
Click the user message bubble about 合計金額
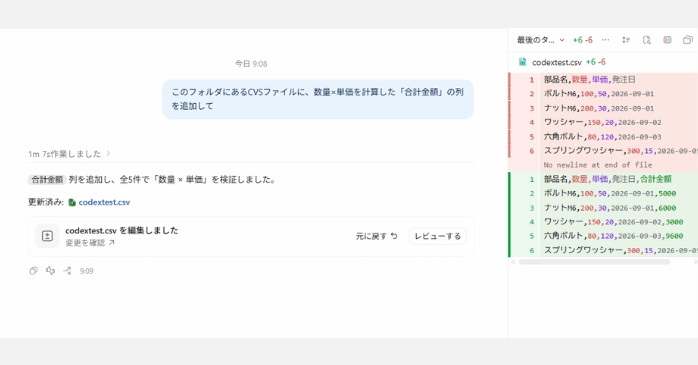318,99
